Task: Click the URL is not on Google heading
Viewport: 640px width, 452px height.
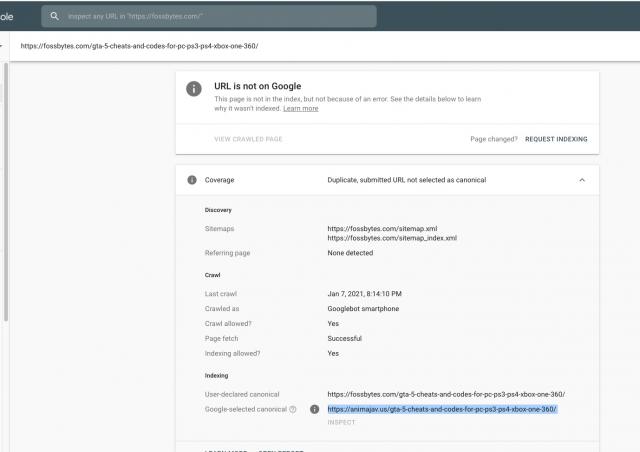Action: click(258, 86)
